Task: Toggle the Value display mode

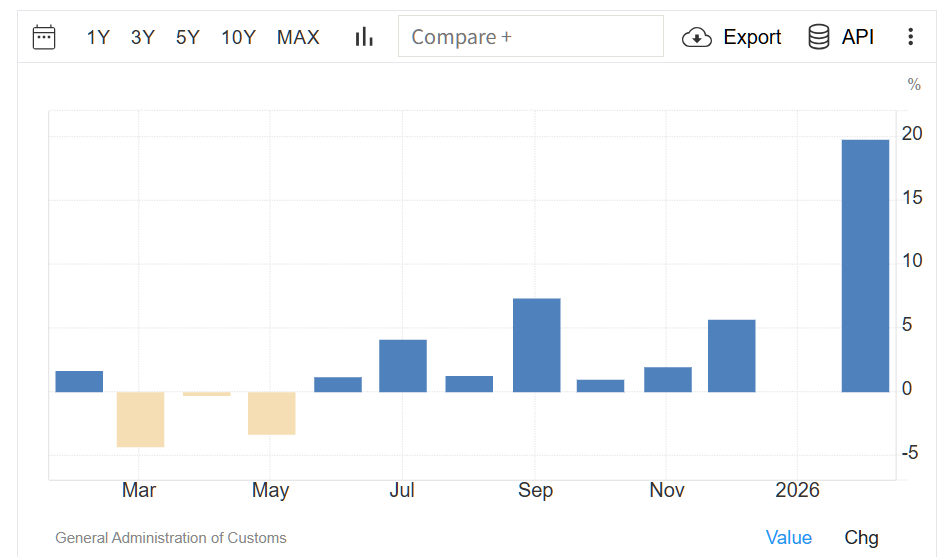Action: (x=789, y=537)
